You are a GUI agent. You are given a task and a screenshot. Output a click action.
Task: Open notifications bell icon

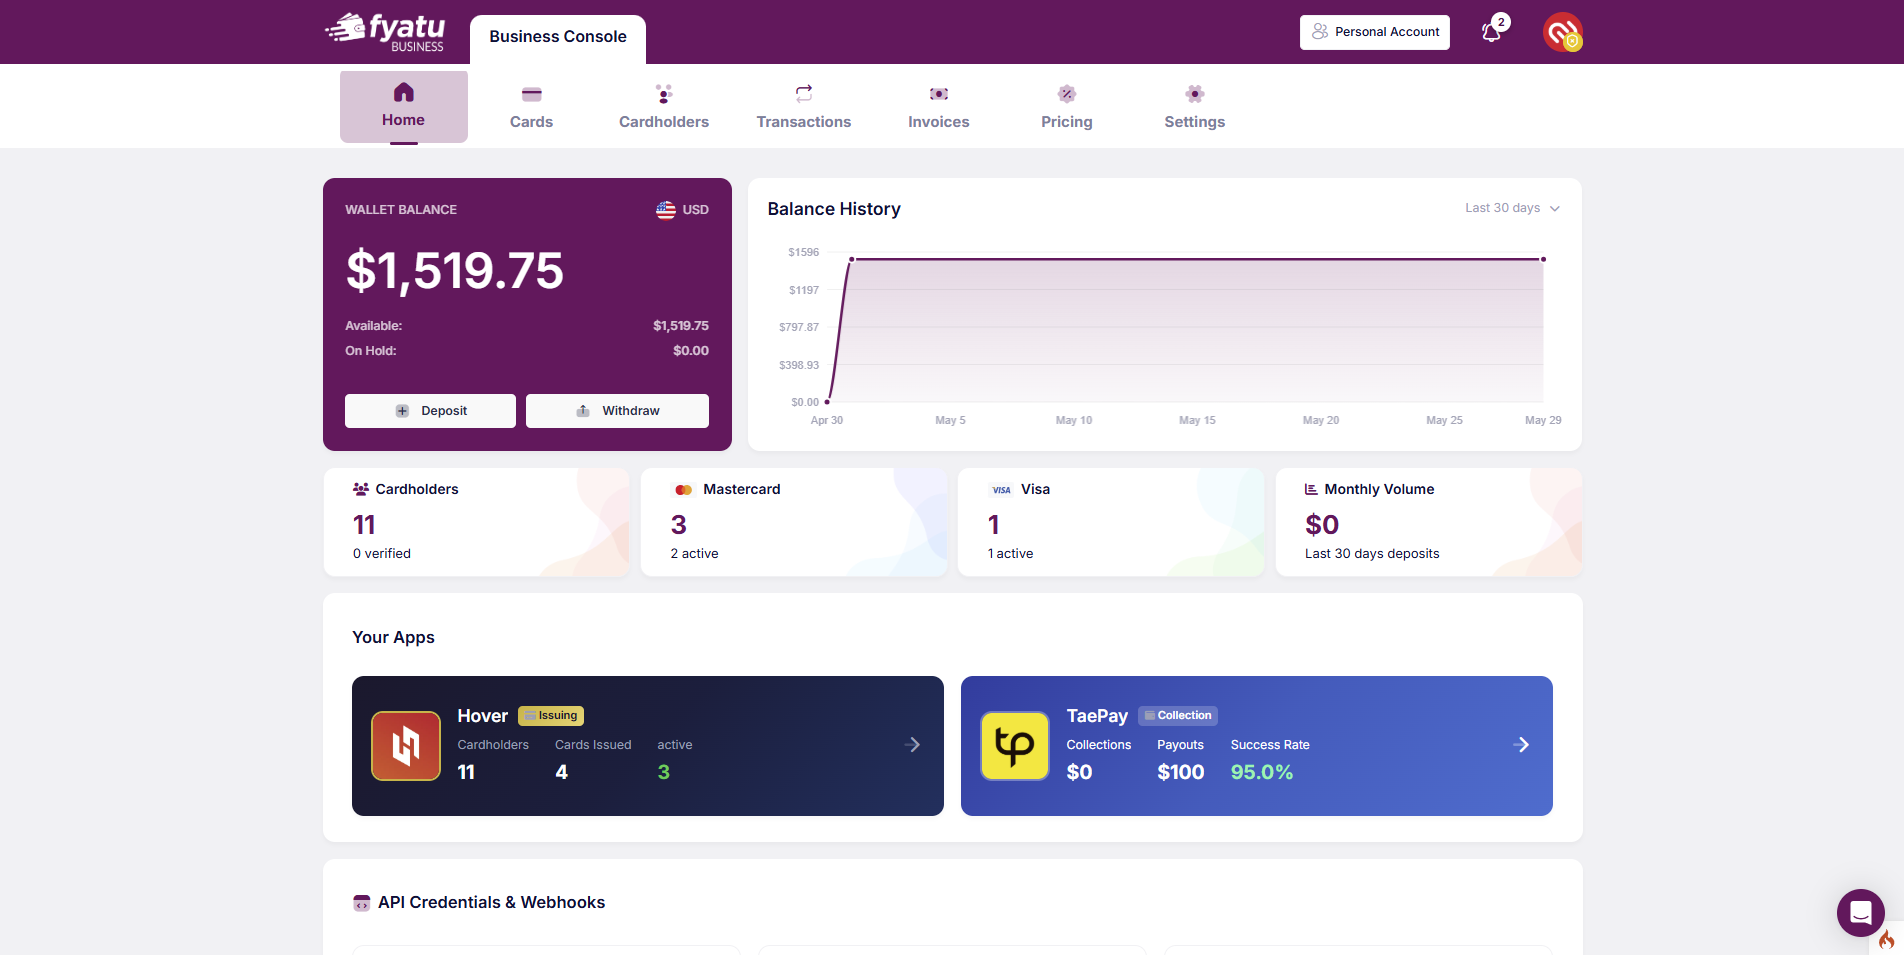1491,32
